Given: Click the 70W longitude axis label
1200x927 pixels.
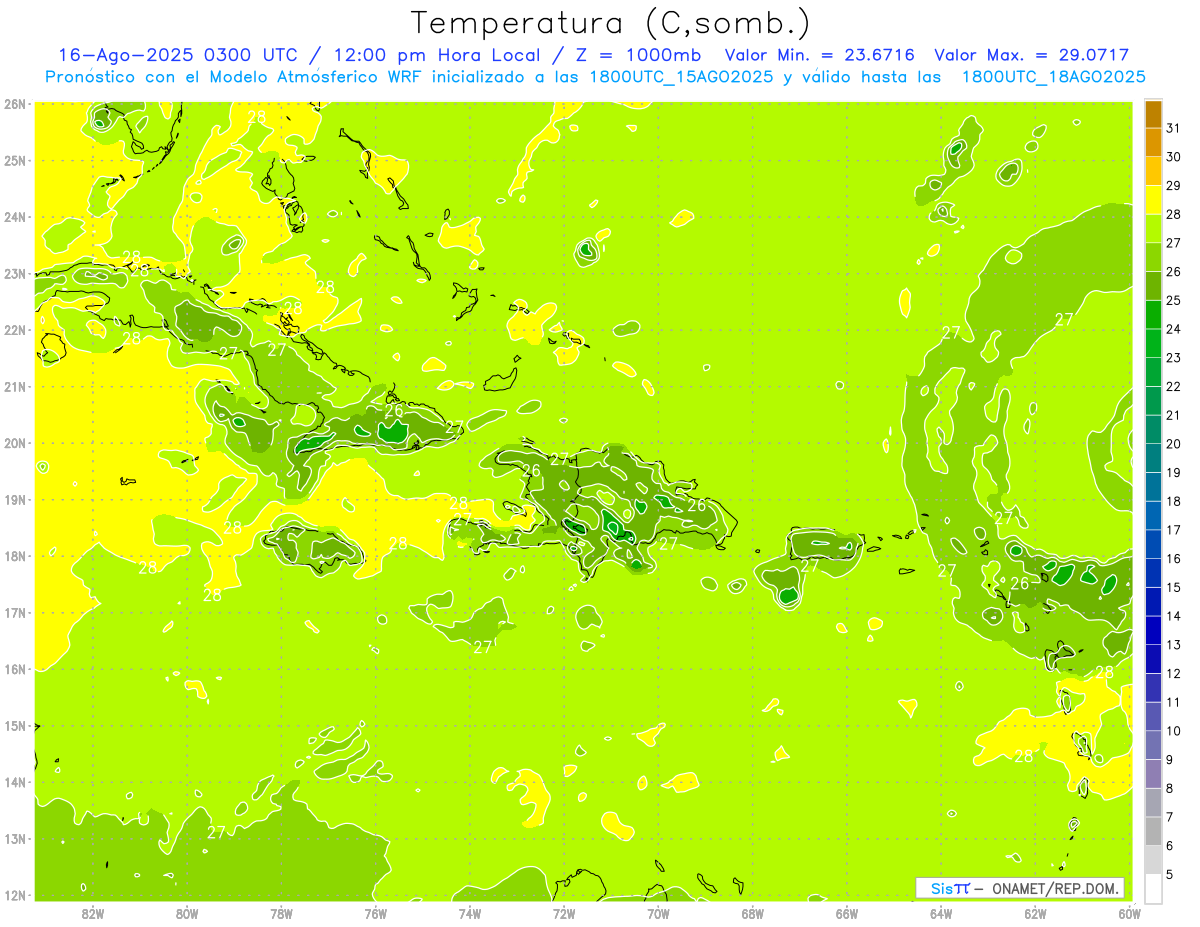Looking at the screenshot, I should (658, 913).
